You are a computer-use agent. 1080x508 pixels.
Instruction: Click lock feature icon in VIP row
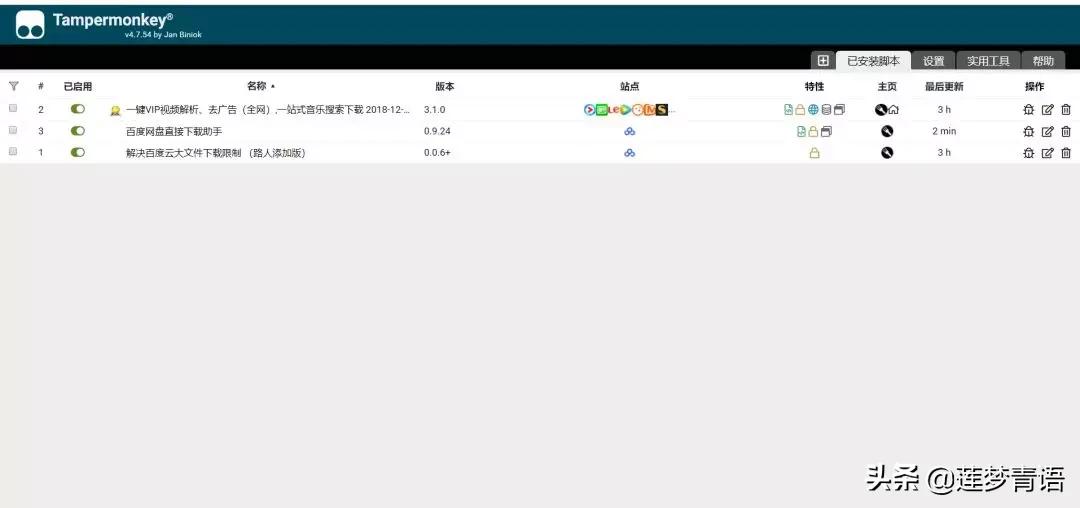coord(800,109)
